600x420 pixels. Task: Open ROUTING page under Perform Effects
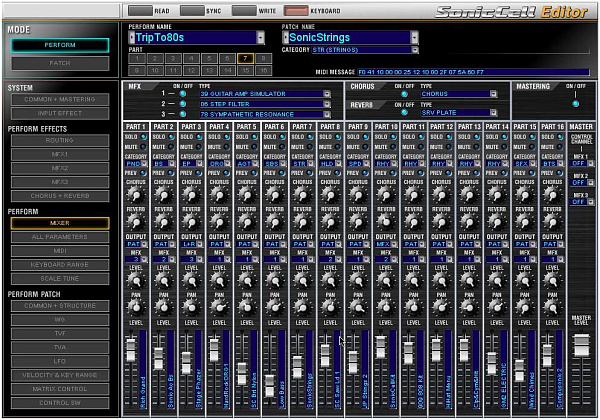[x=60, y=140]
